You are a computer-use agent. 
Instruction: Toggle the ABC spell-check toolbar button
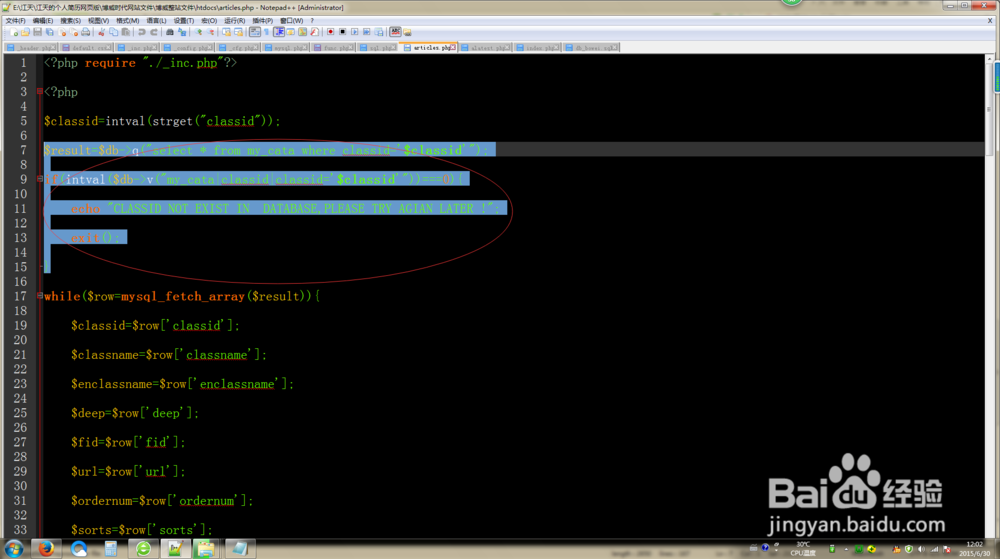click(x=395, y=32)
